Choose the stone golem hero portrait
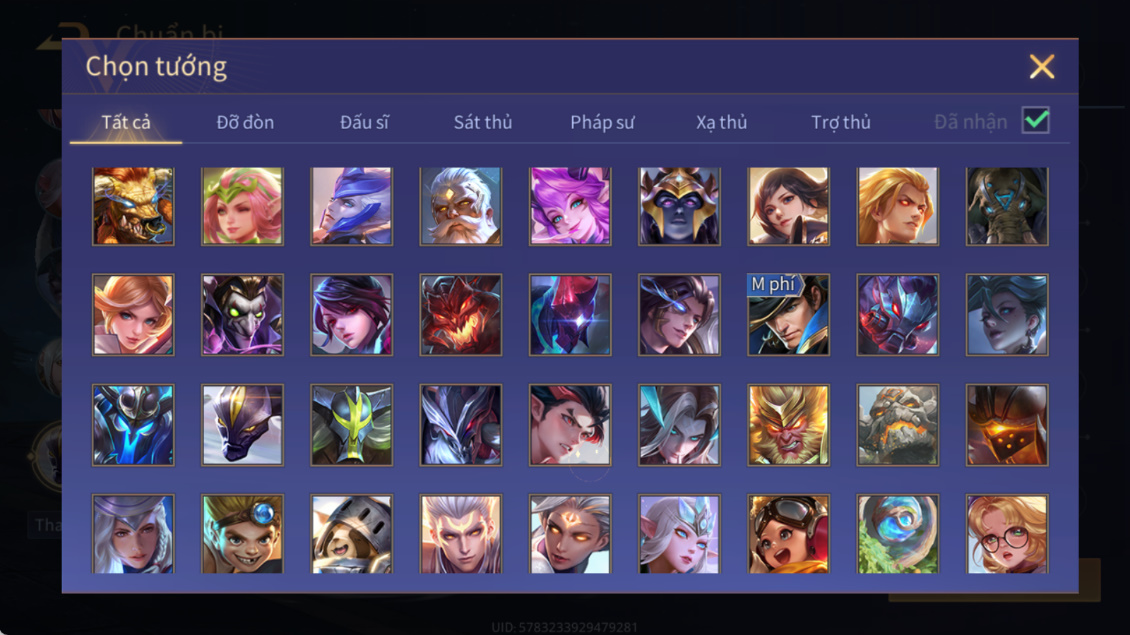 pos(897,425)
